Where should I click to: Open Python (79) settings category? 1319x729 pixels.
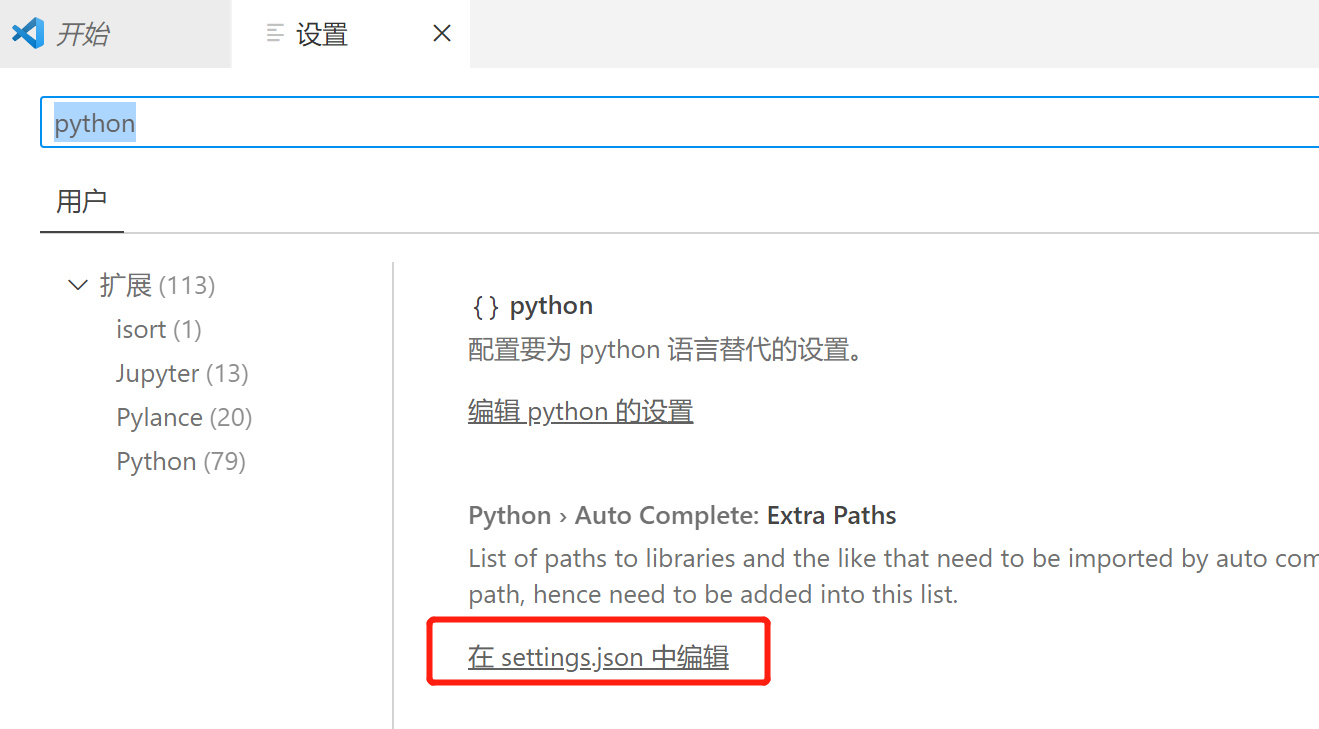coord(181,461)
